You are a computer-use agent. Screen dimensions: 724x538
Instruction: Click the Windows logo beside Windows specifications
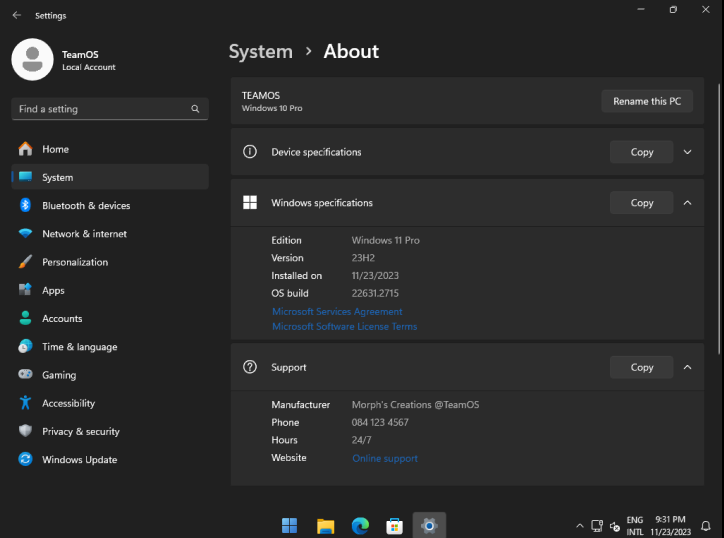pos(250,202)
